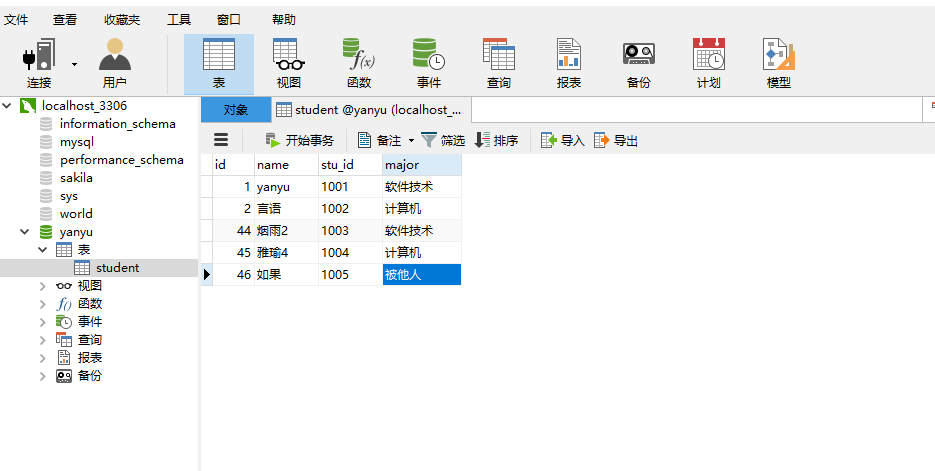935x471 pixels.
Task: Select the sys database
Action: coord(69,196)
